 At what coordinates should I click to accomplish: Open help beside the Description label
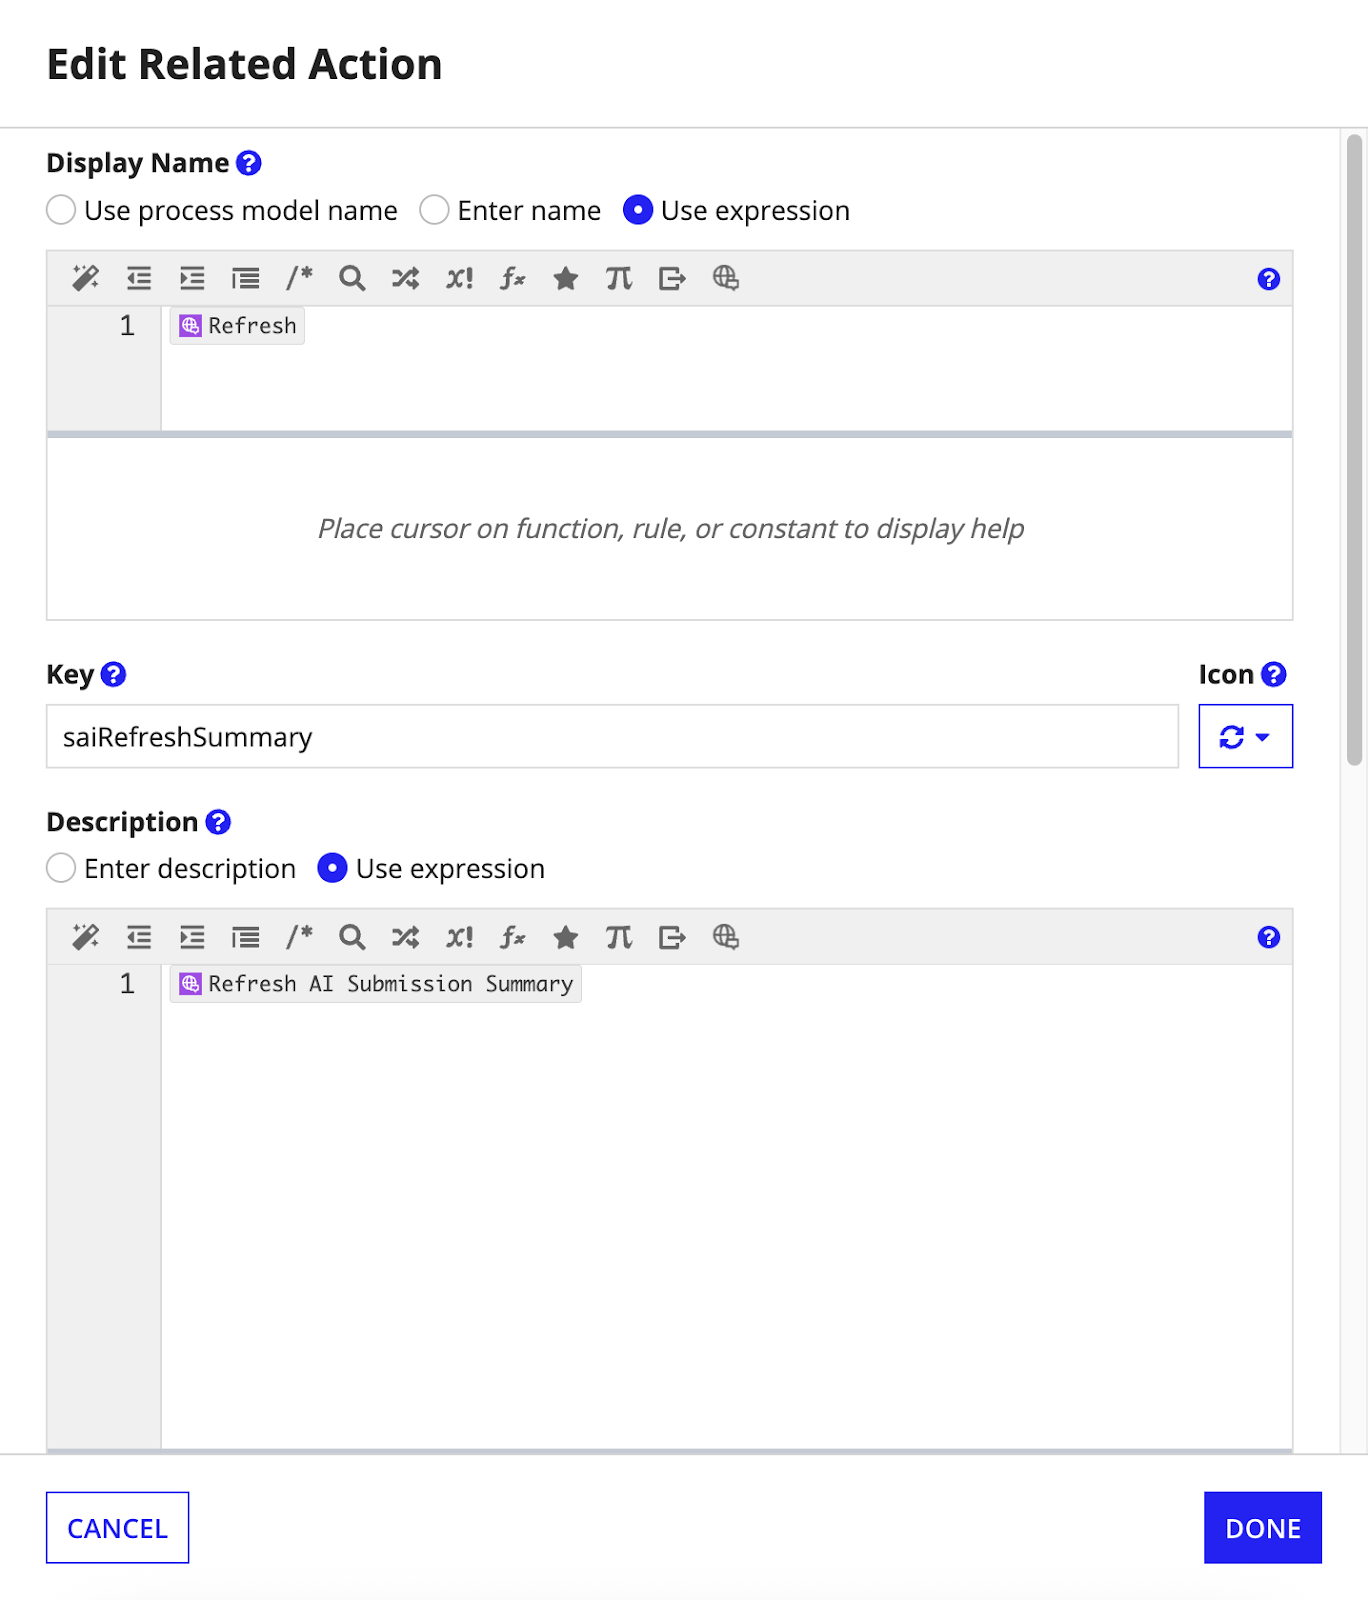218,822
